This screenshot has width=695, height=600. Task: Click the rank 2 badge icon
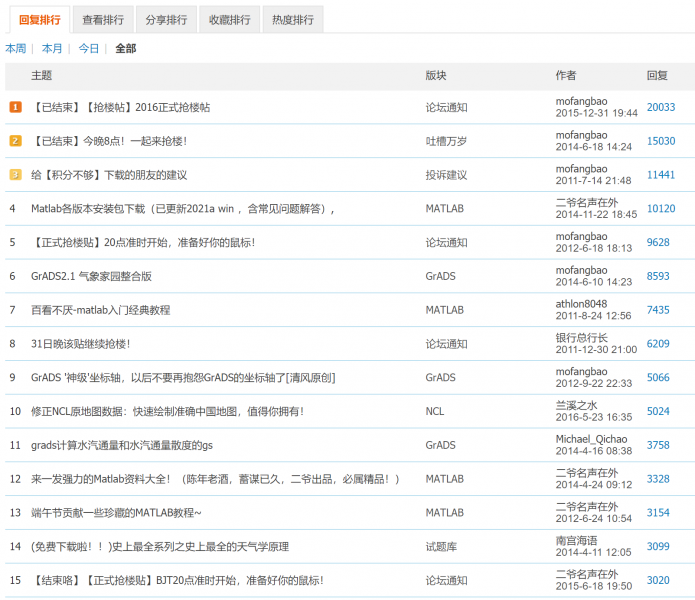[x=15, y=141]
